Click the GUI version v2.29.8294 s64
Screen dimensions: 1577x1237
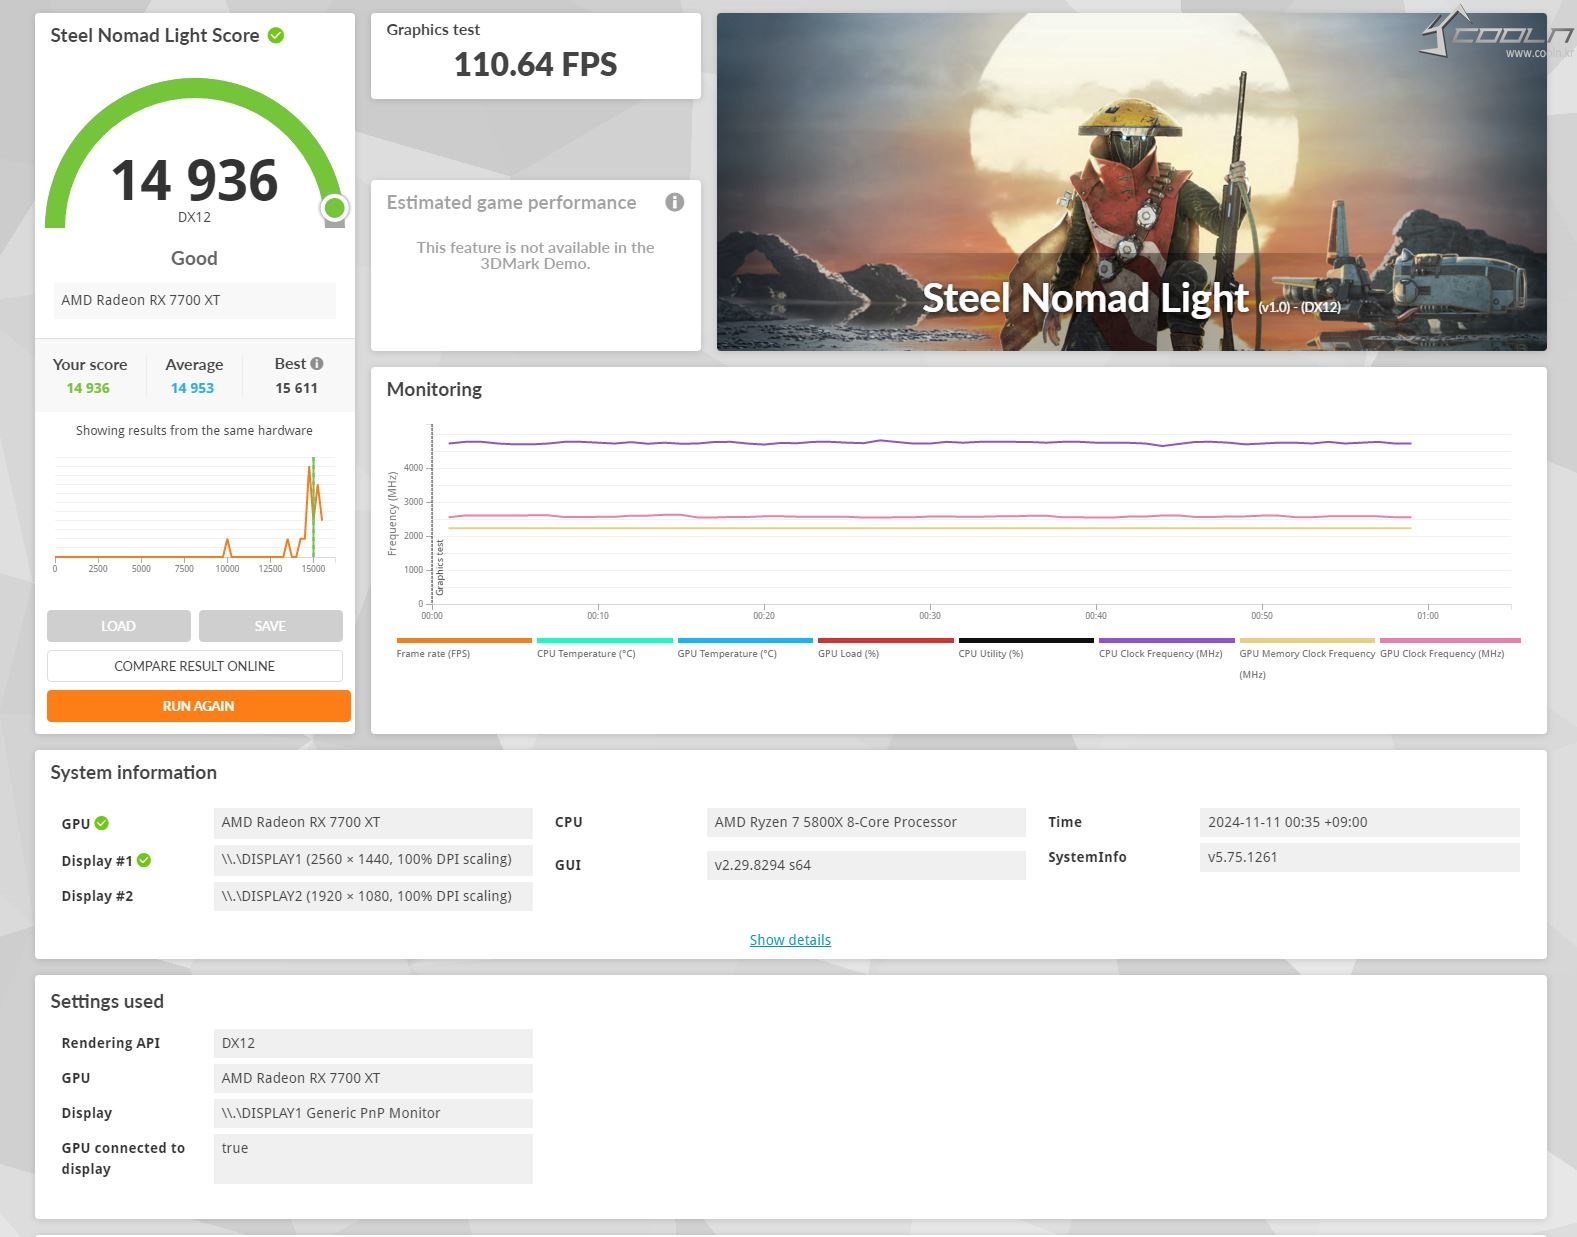(x=866, y=865)
